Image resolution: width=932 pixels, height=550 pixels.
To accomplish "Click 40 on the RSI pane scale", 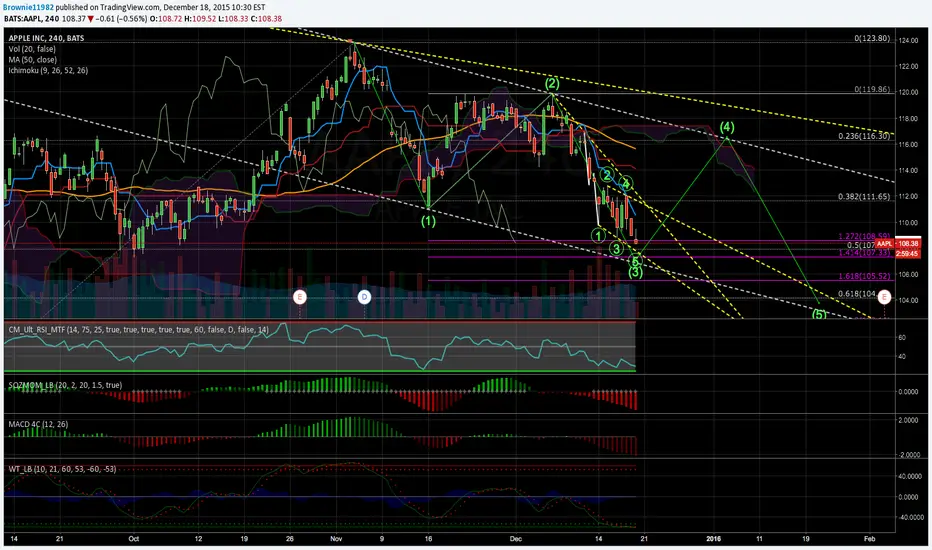I will click(x=902, y=357).
